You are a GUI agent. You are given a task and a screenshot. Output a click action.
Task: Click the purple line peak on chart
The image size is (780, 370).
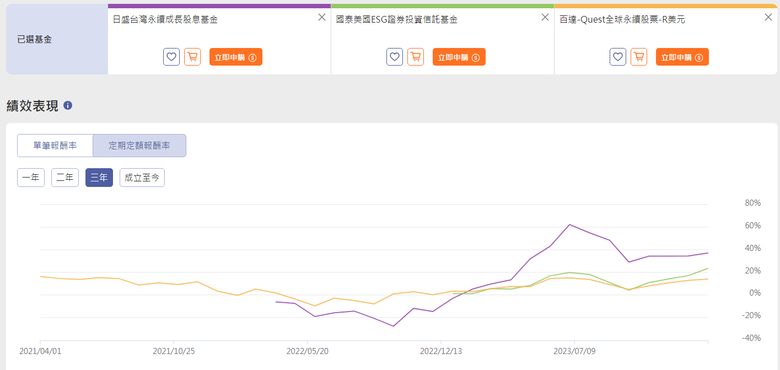tap(570, 225)
